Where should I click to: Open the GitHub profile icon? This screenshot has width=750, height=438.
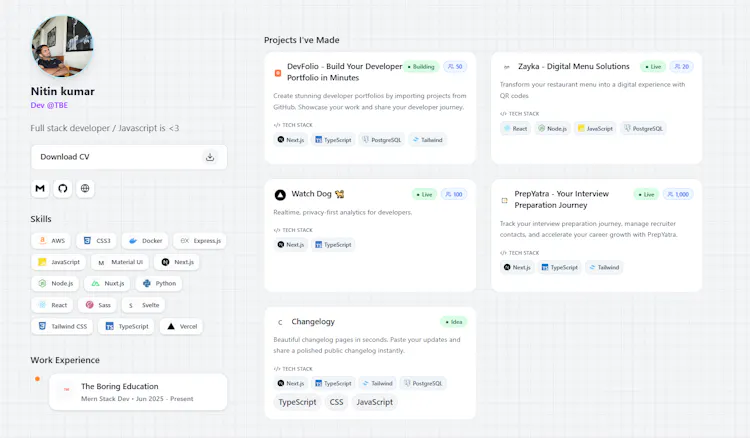pos(63,188)
